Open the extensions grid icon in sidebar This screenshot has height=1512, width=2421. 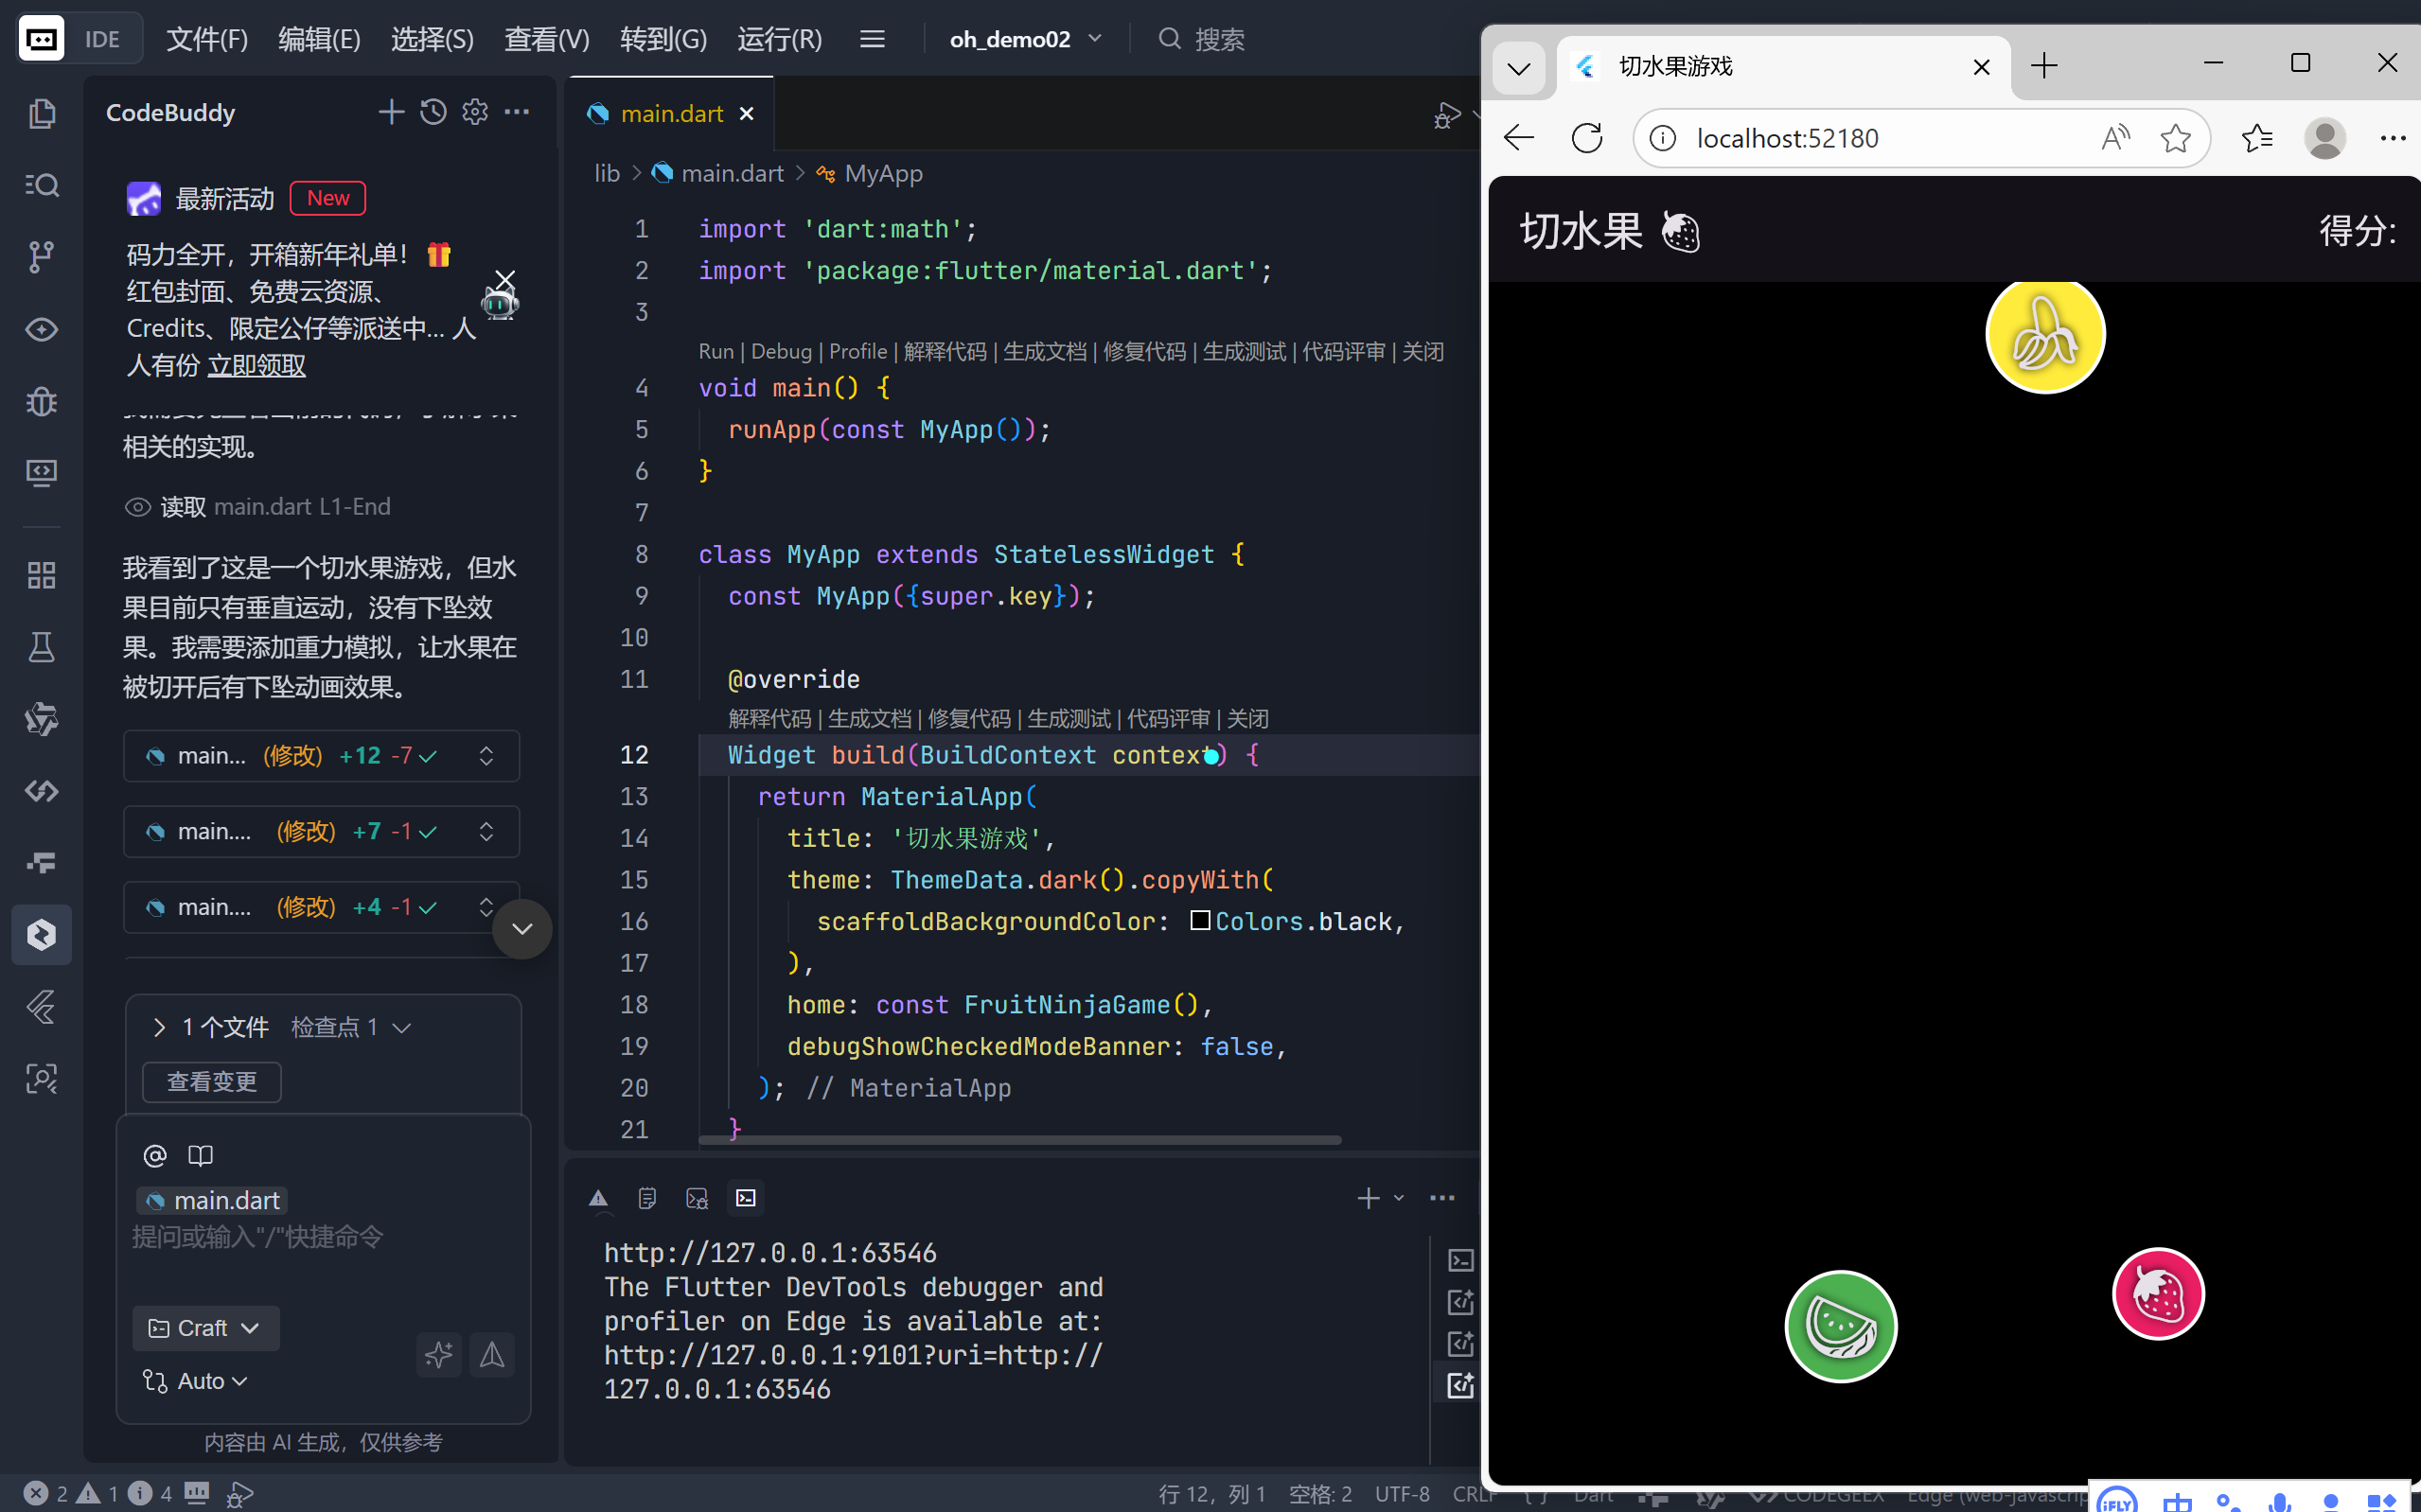tap(41, 575)
